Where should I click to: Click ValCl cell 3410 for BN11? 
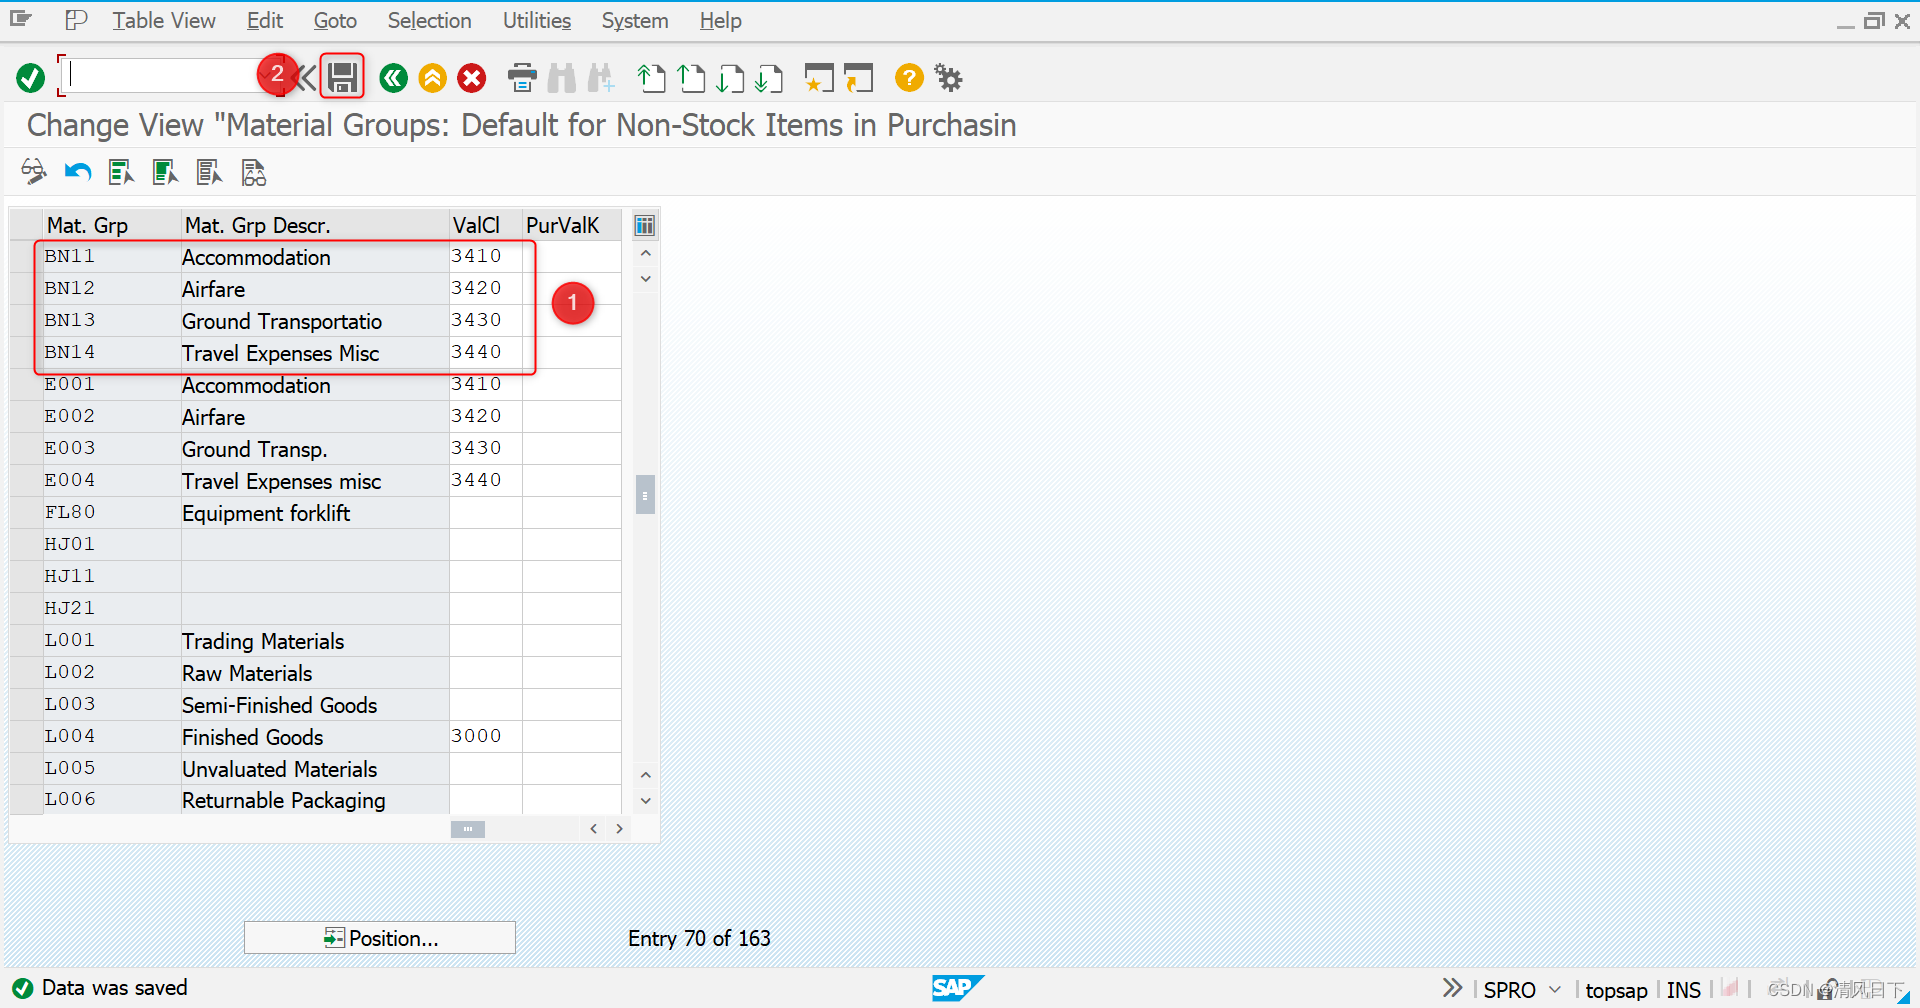point(486,256)
